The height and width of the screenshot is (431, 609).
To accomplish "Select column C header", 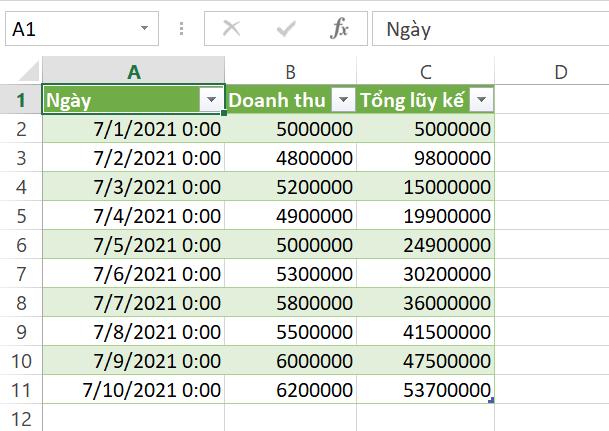I will point(426,71).
